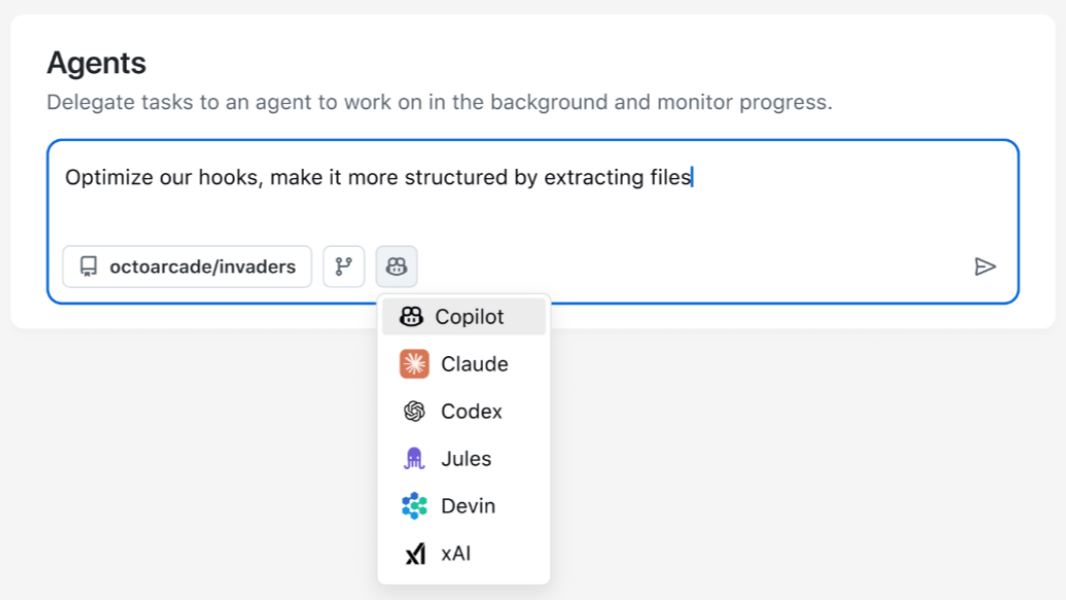Viewport: 1066px width, 600px height.
Task: Click the send arrow to delegate the task
Action: [986, 266]
